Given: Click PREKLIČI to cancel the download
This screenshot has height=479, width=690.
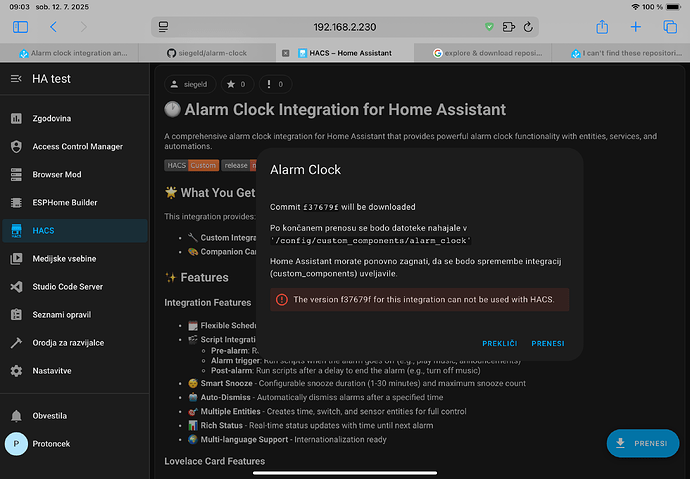Looking at the screenshot, I should coord(499,344).
